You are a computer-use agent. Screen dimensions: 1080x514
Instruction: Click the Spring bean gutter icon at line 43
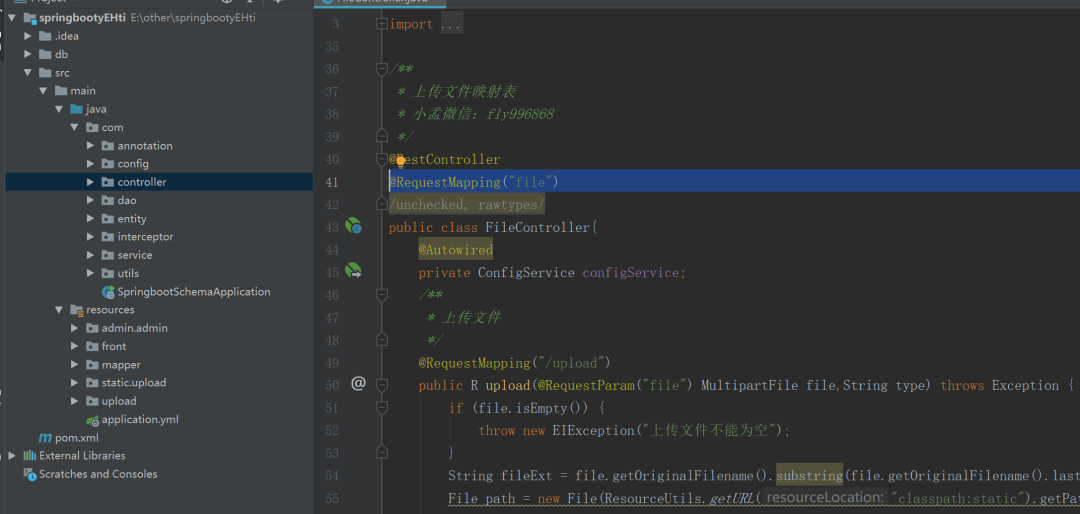(353, 225)
